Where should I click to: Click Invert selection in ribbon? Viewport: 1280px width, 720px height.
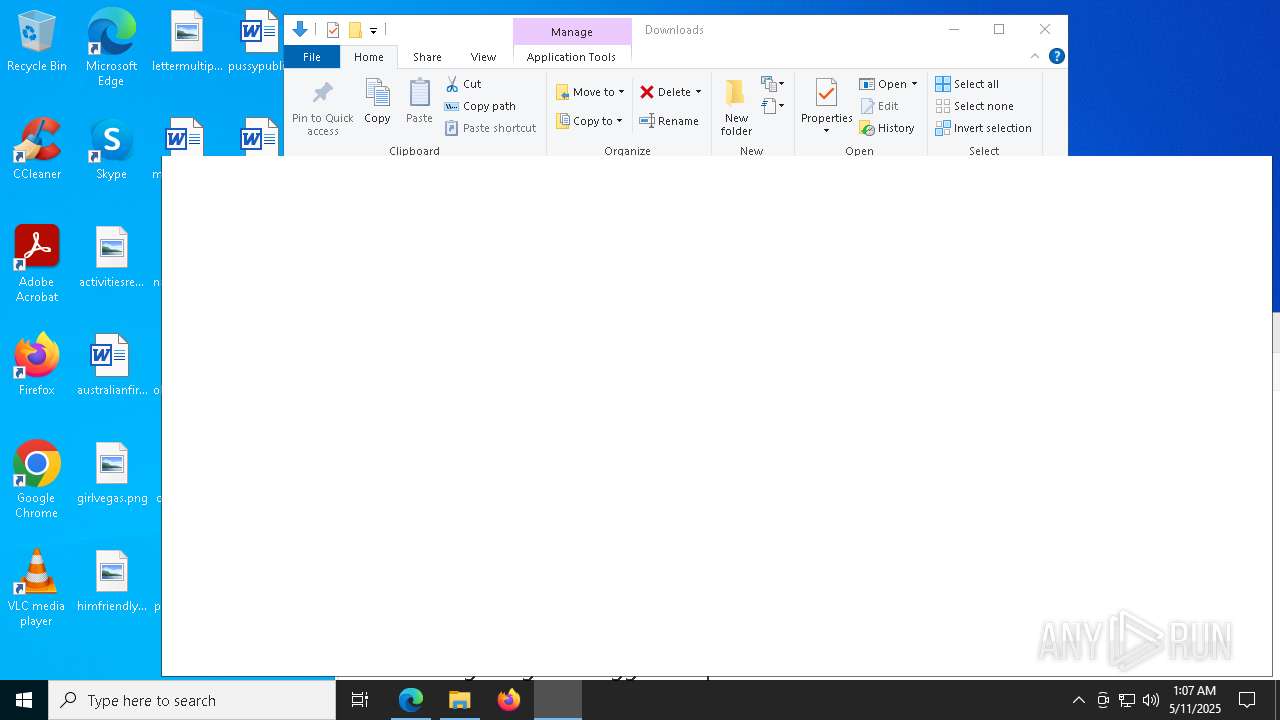pyautogui.click(x=984, y=128)
